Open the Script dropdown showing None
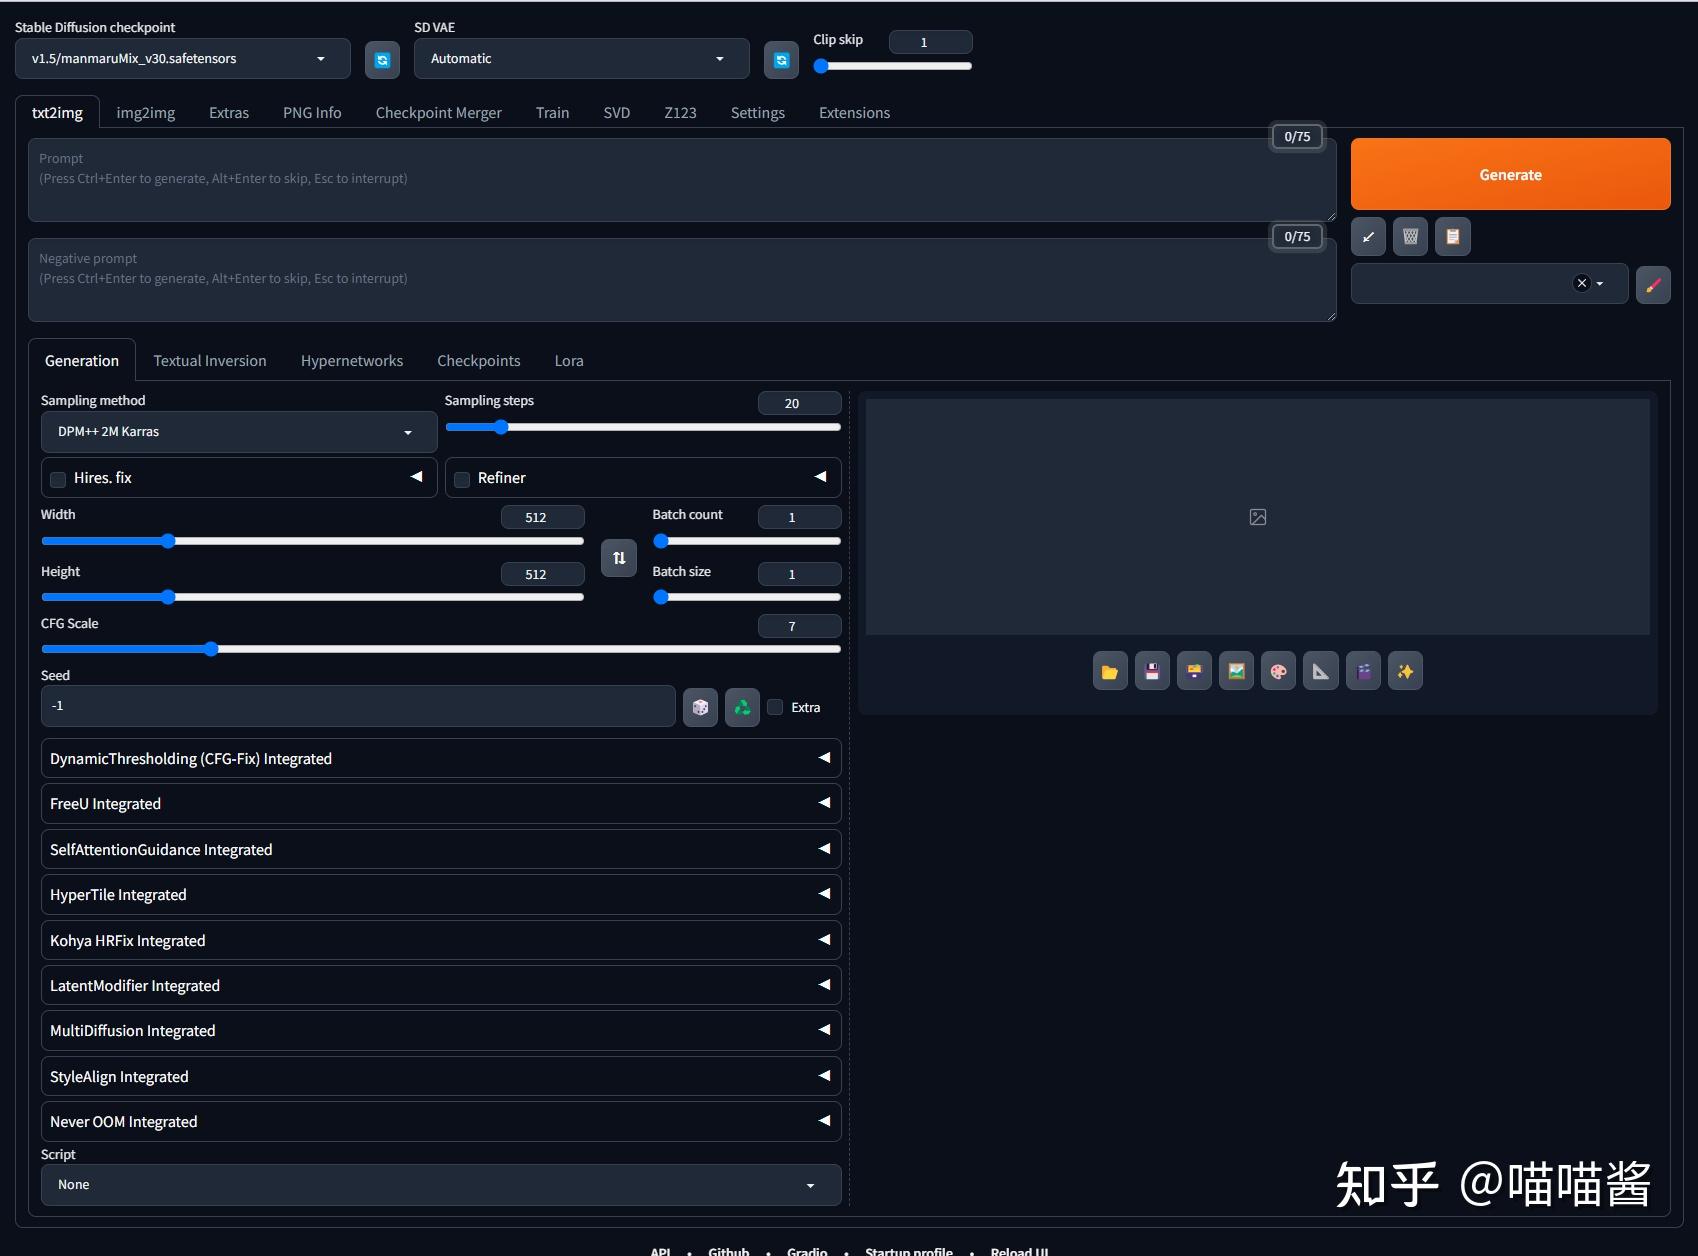Screen dimensions: 1698x1256 (x=440, y=1185)
